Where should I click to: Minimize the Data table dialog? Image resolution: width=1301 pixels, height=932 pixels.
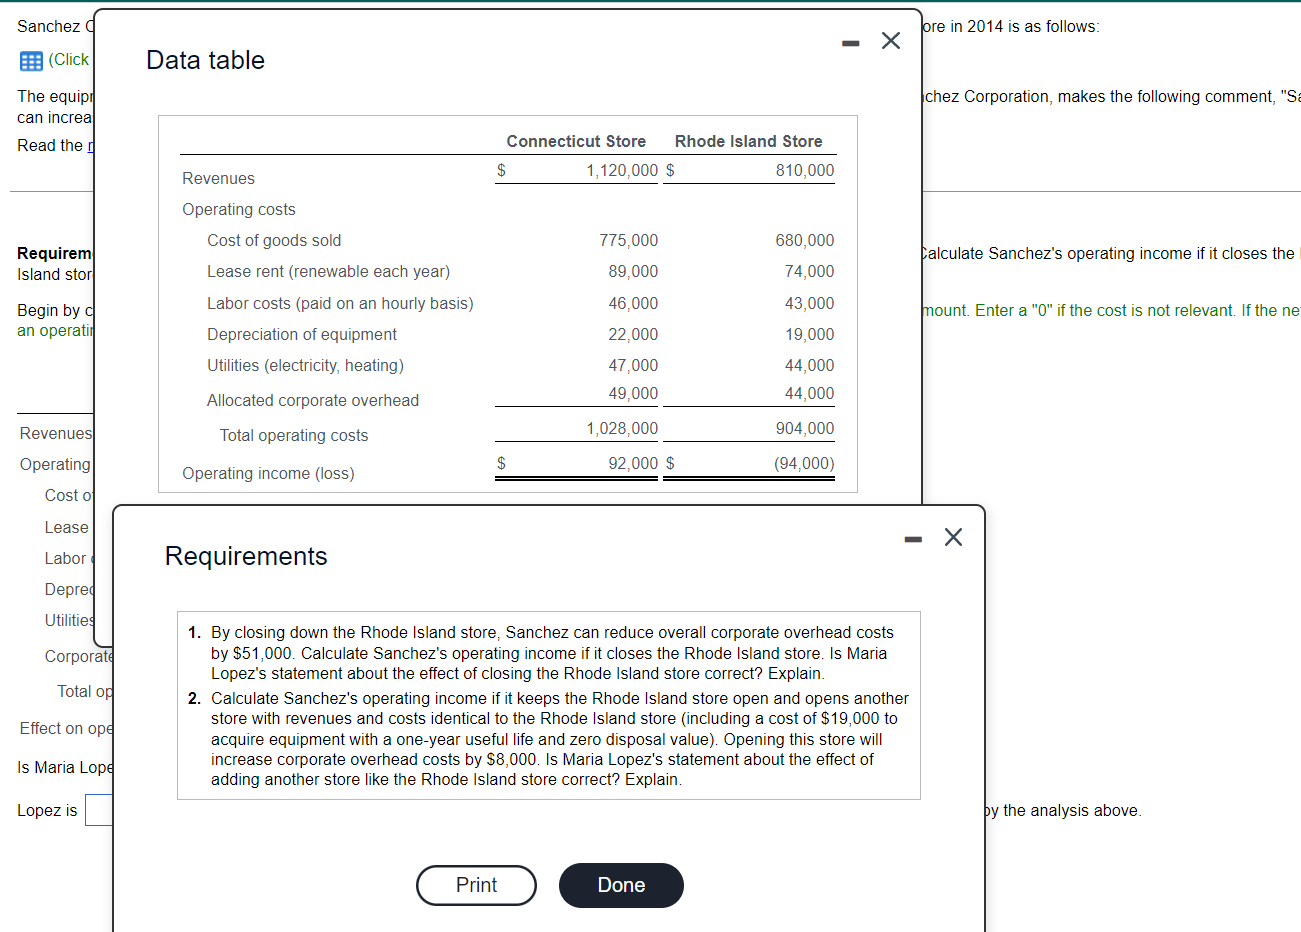850,43
